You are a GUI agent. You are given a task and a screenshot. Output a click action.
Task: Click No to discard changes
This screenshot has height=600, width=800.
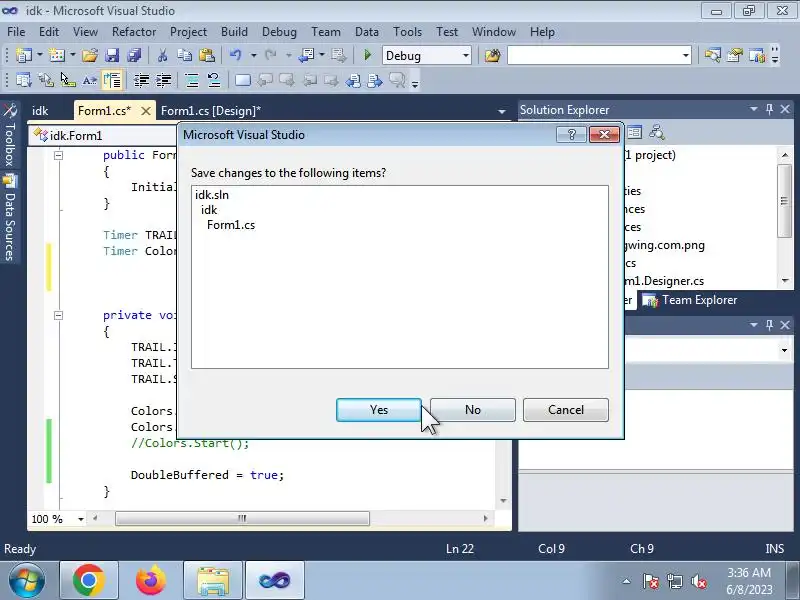473,410
